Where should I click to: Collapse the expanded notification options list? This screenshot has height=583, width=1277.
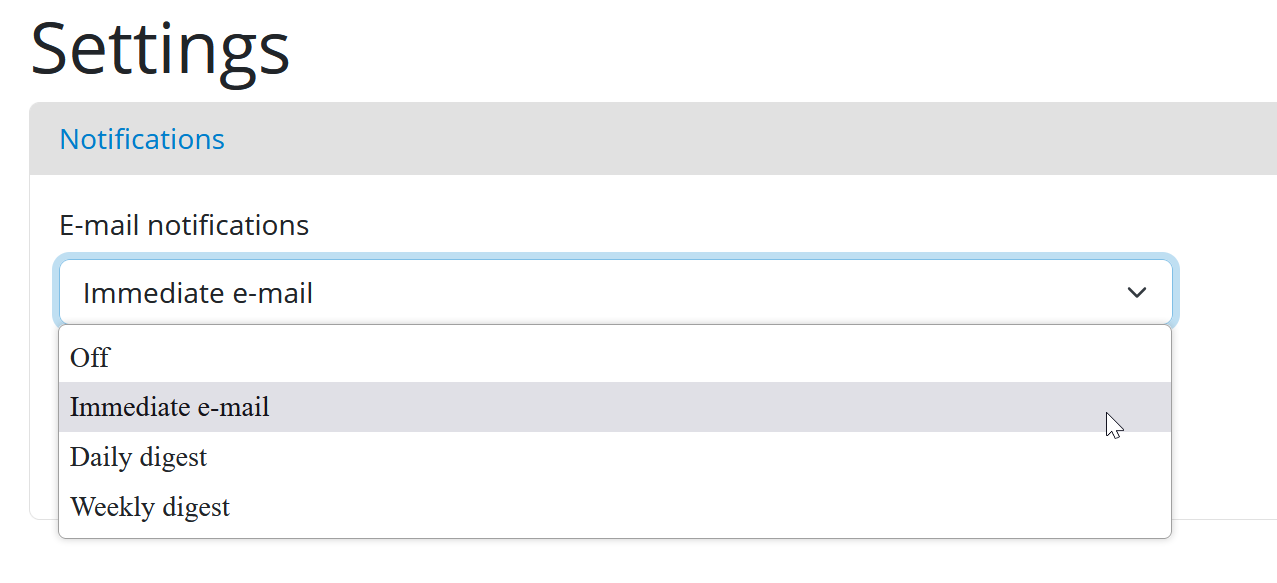point(1136,292)
